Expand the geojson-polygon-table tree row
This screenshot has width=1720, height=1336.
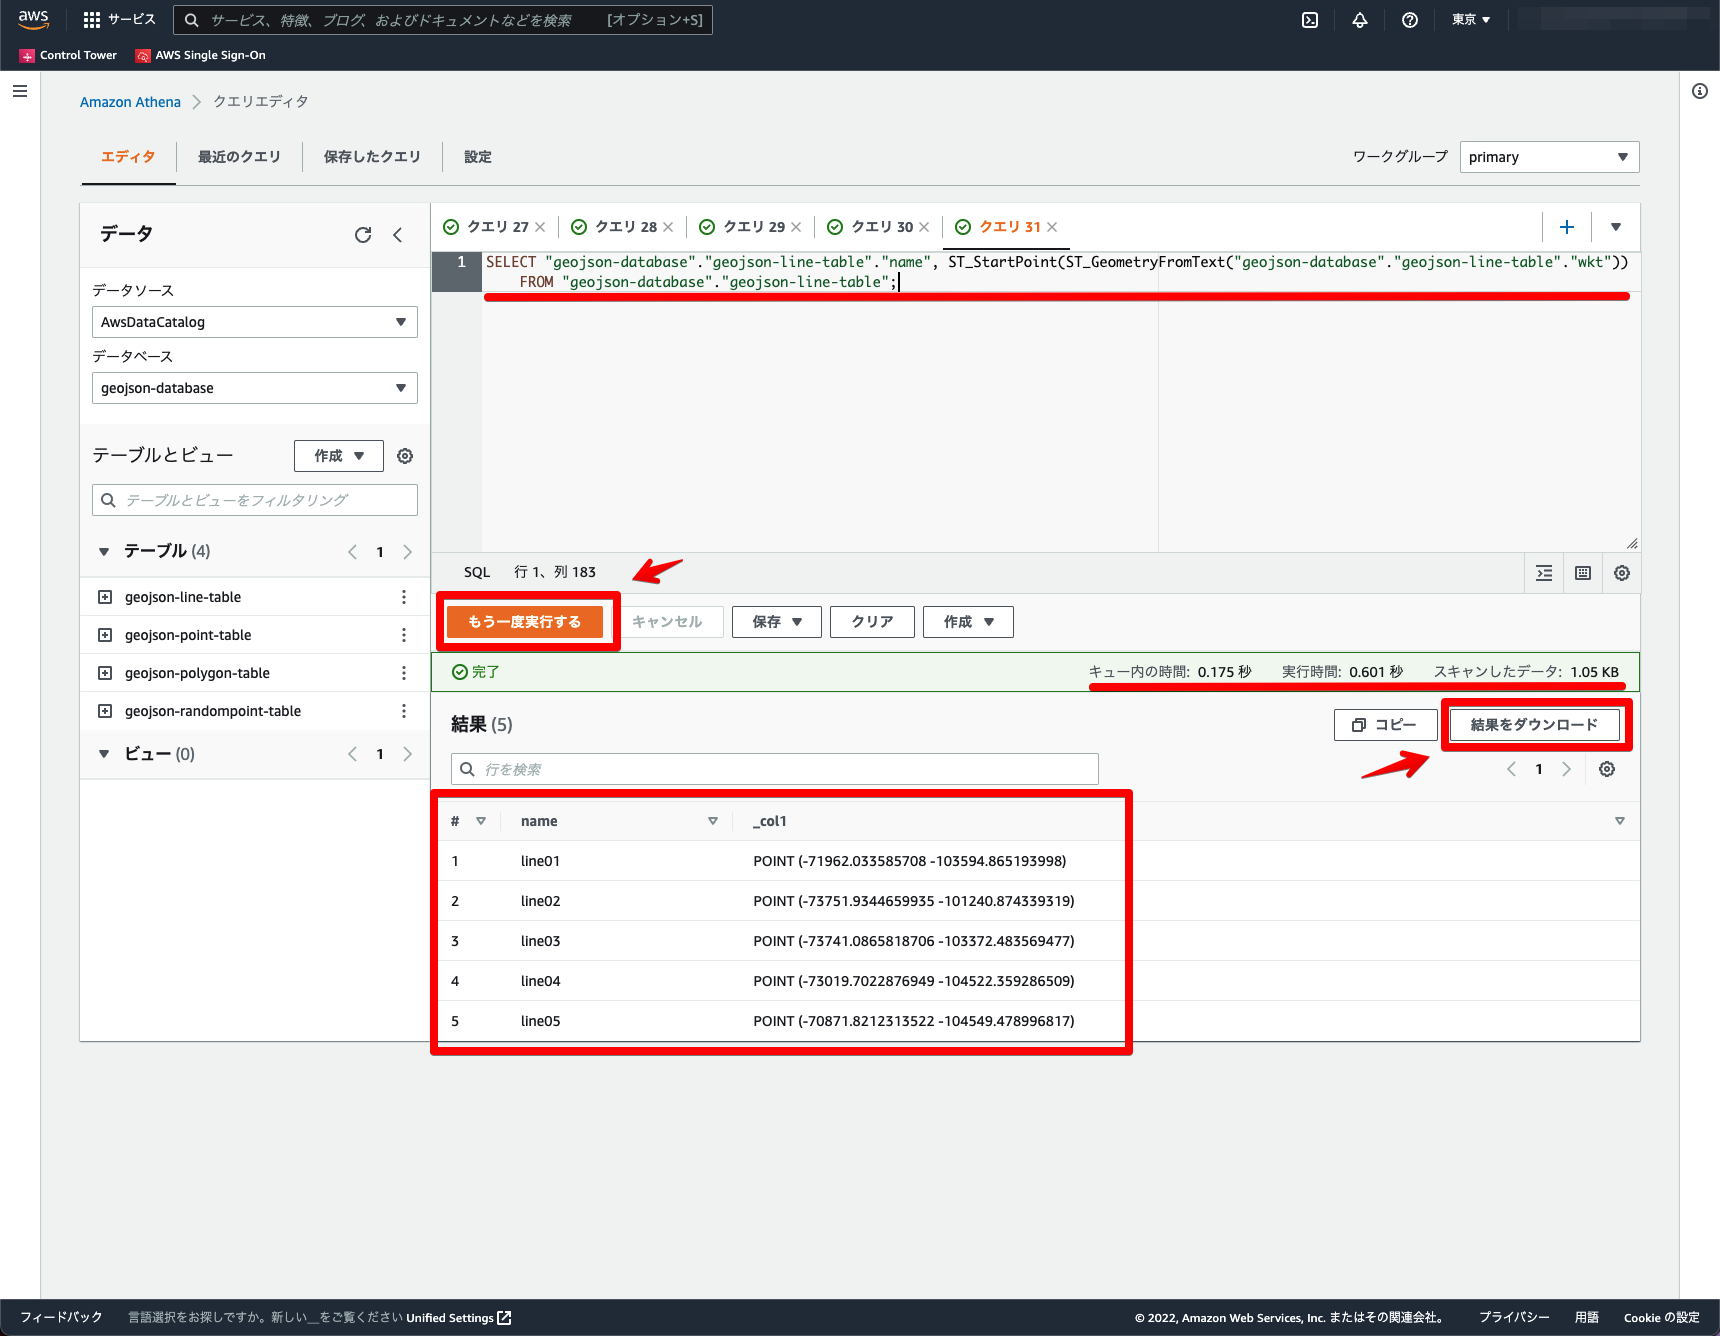click(x=105, y=673)
